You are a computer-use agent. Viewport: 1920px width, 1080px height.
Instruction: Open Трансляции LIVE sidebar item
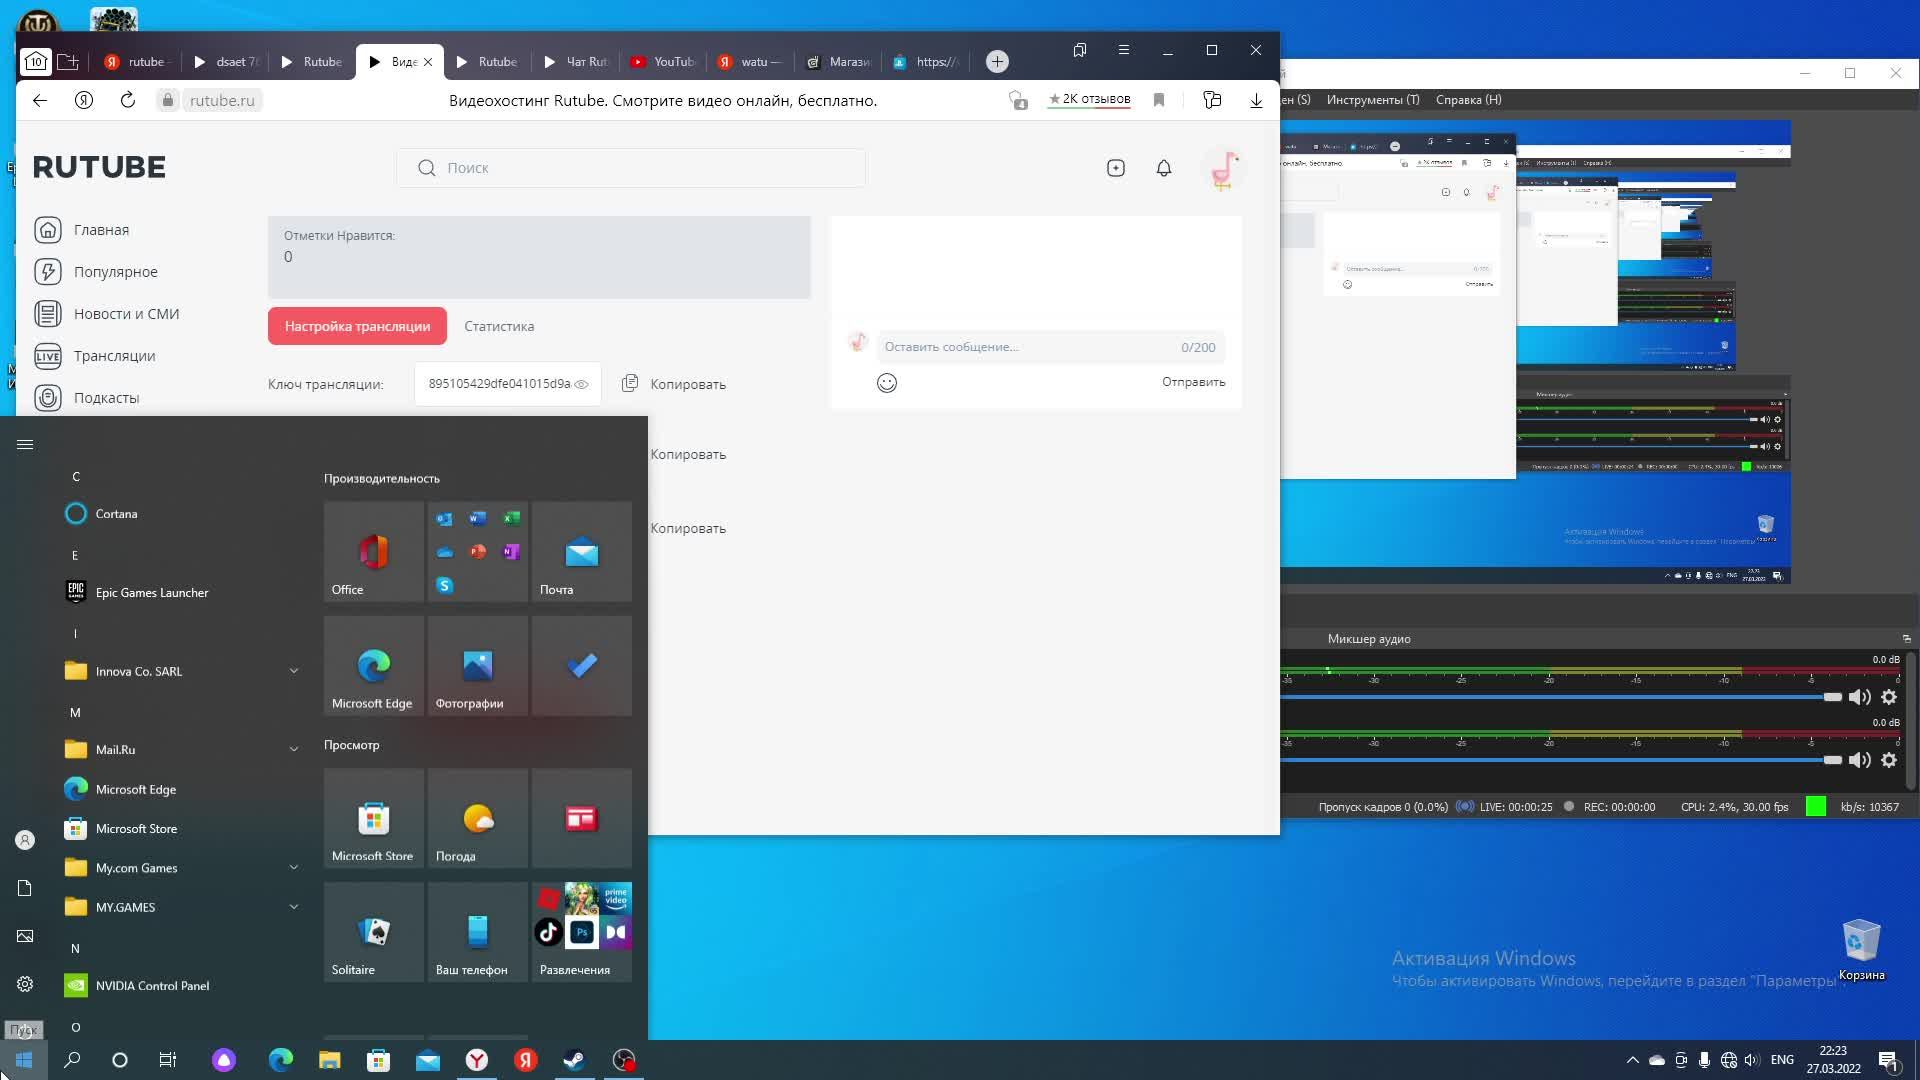[114, 356]
